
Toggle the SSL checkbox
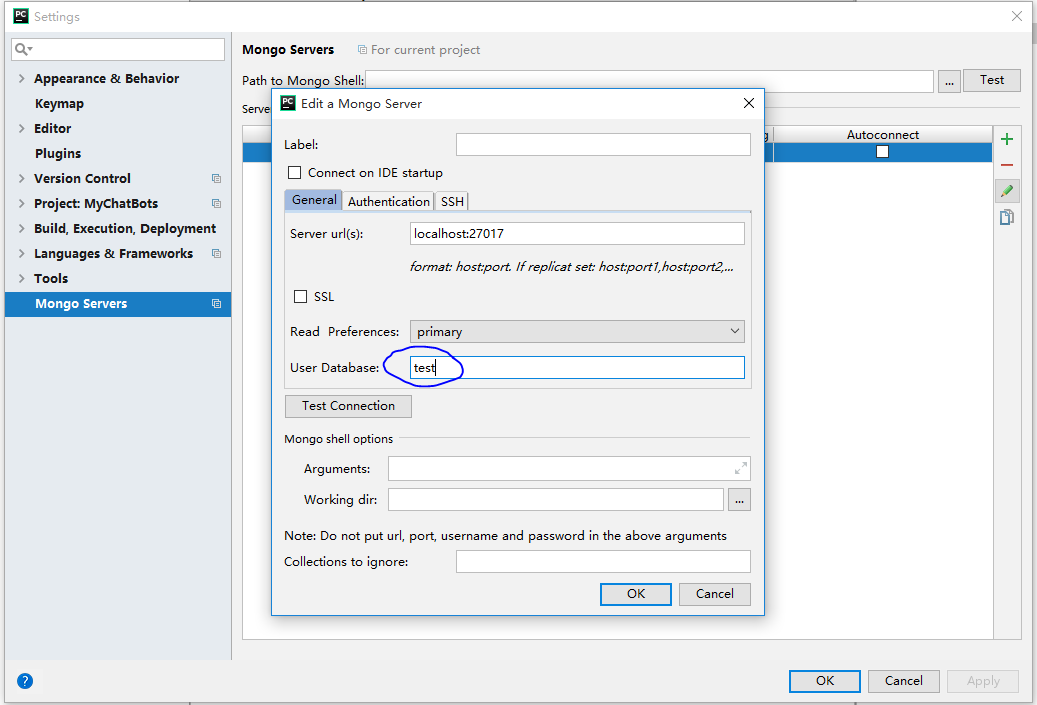click(x=300, y=296)
